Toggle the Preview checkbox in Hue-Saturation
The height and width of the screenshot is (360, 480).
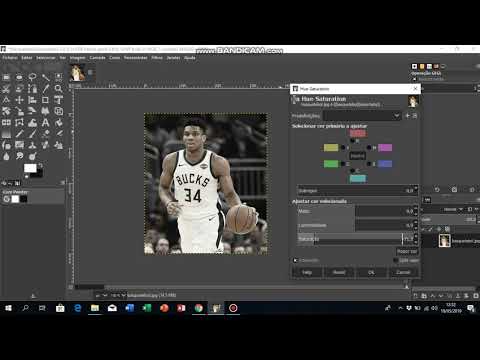click(295, 260)
